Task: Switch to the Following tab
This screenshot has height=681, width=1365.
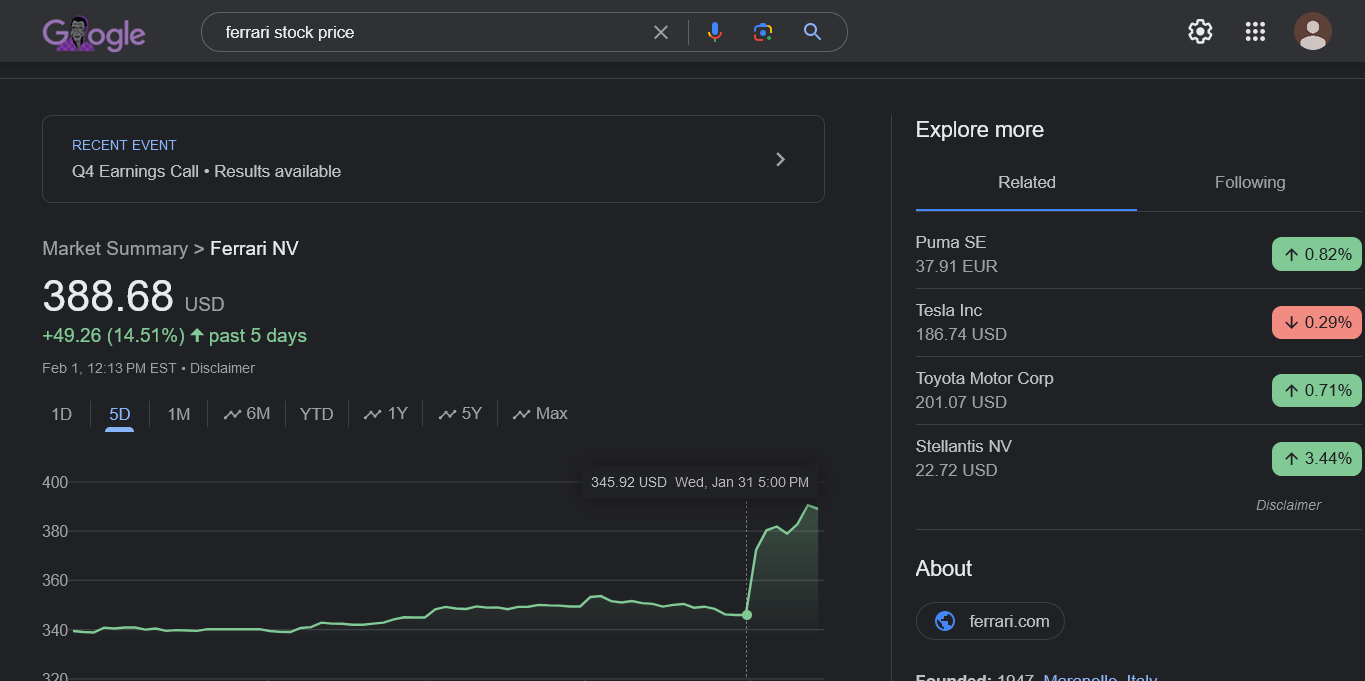Action: click(x=1250, y=182)
